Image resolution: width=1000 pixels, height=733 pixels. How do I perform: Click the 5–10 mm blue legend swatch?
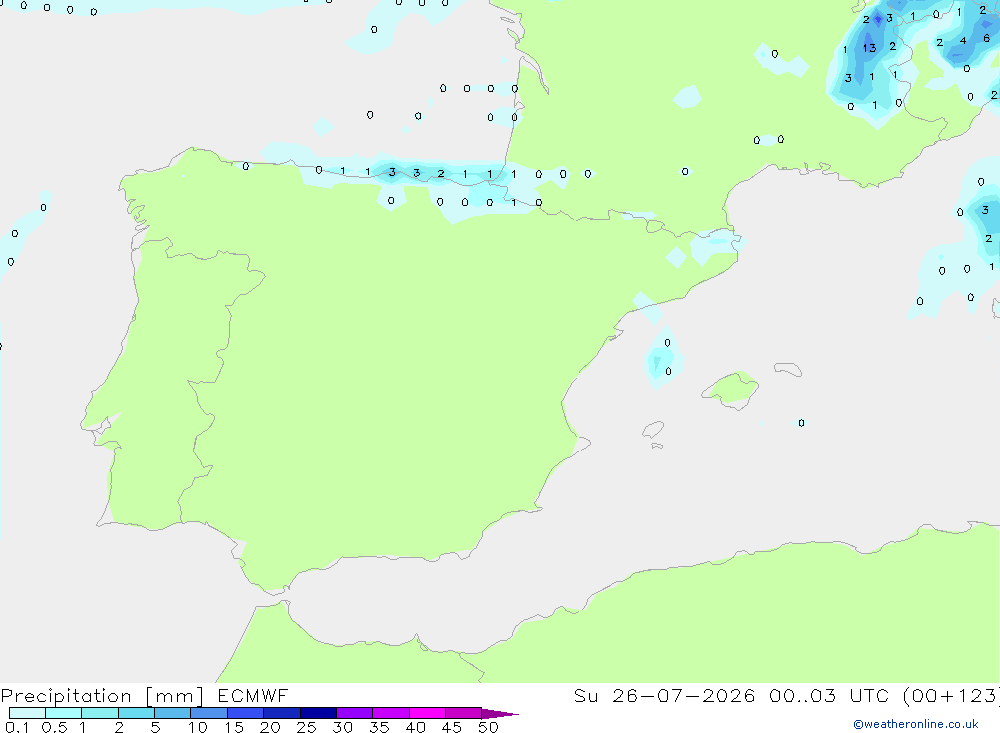[172, 713]
